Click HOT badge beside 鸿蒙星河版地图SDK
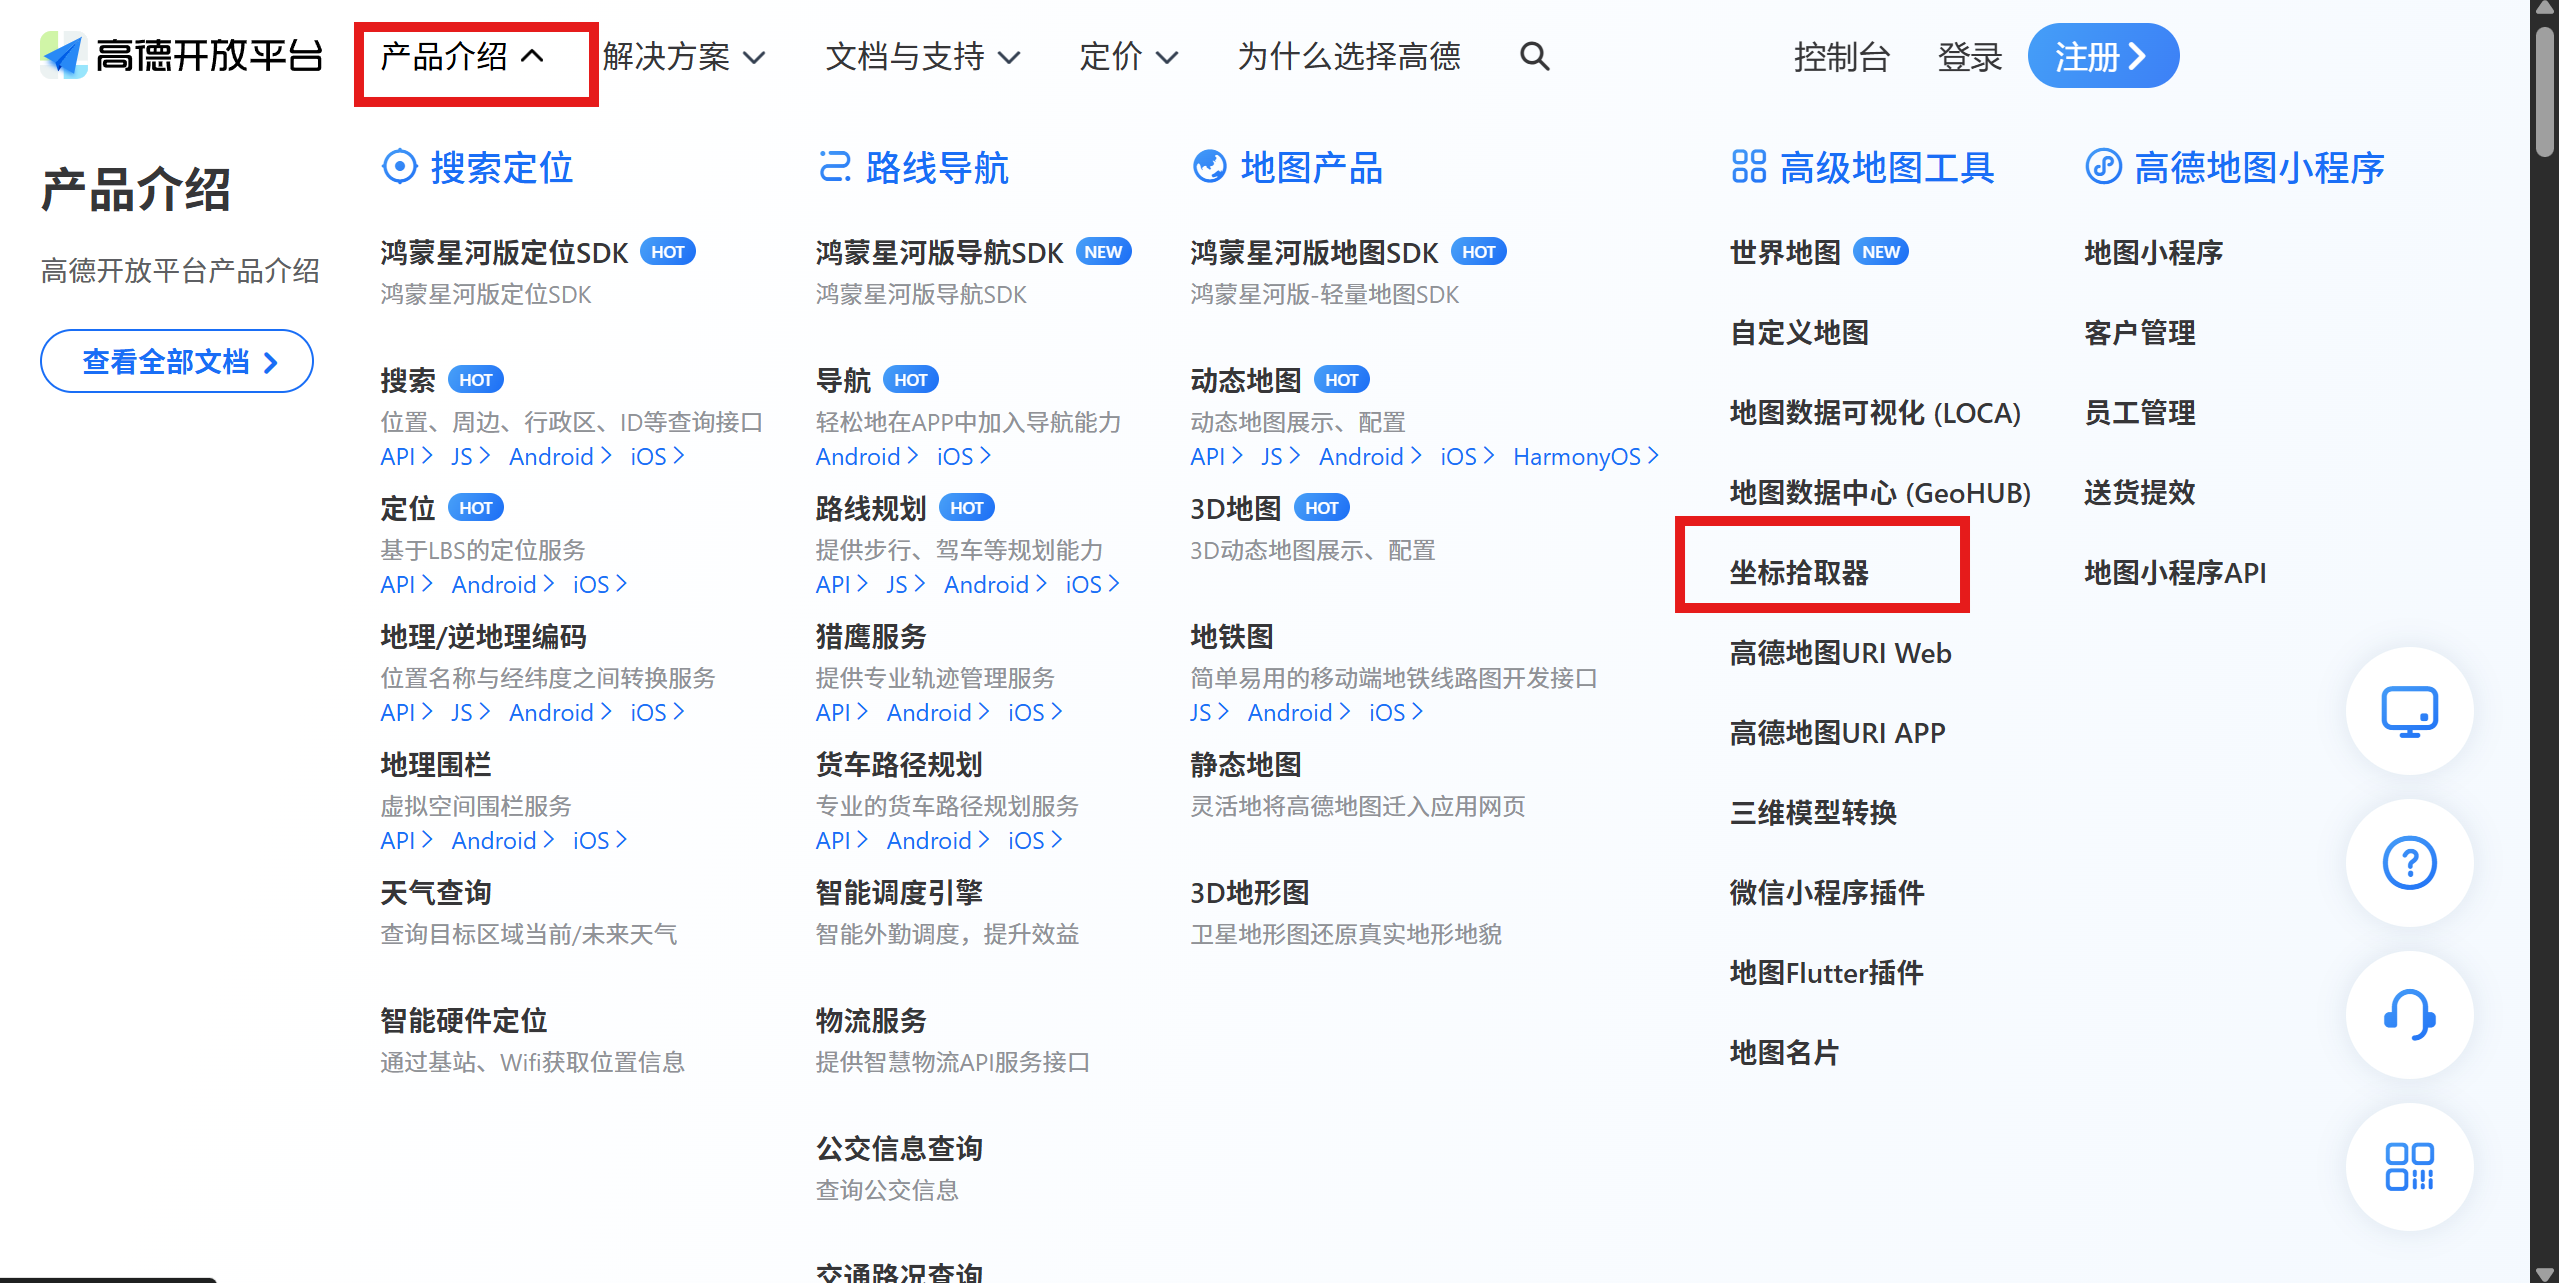This screenshot has width=2559, height=1283. click(1478, 252)
